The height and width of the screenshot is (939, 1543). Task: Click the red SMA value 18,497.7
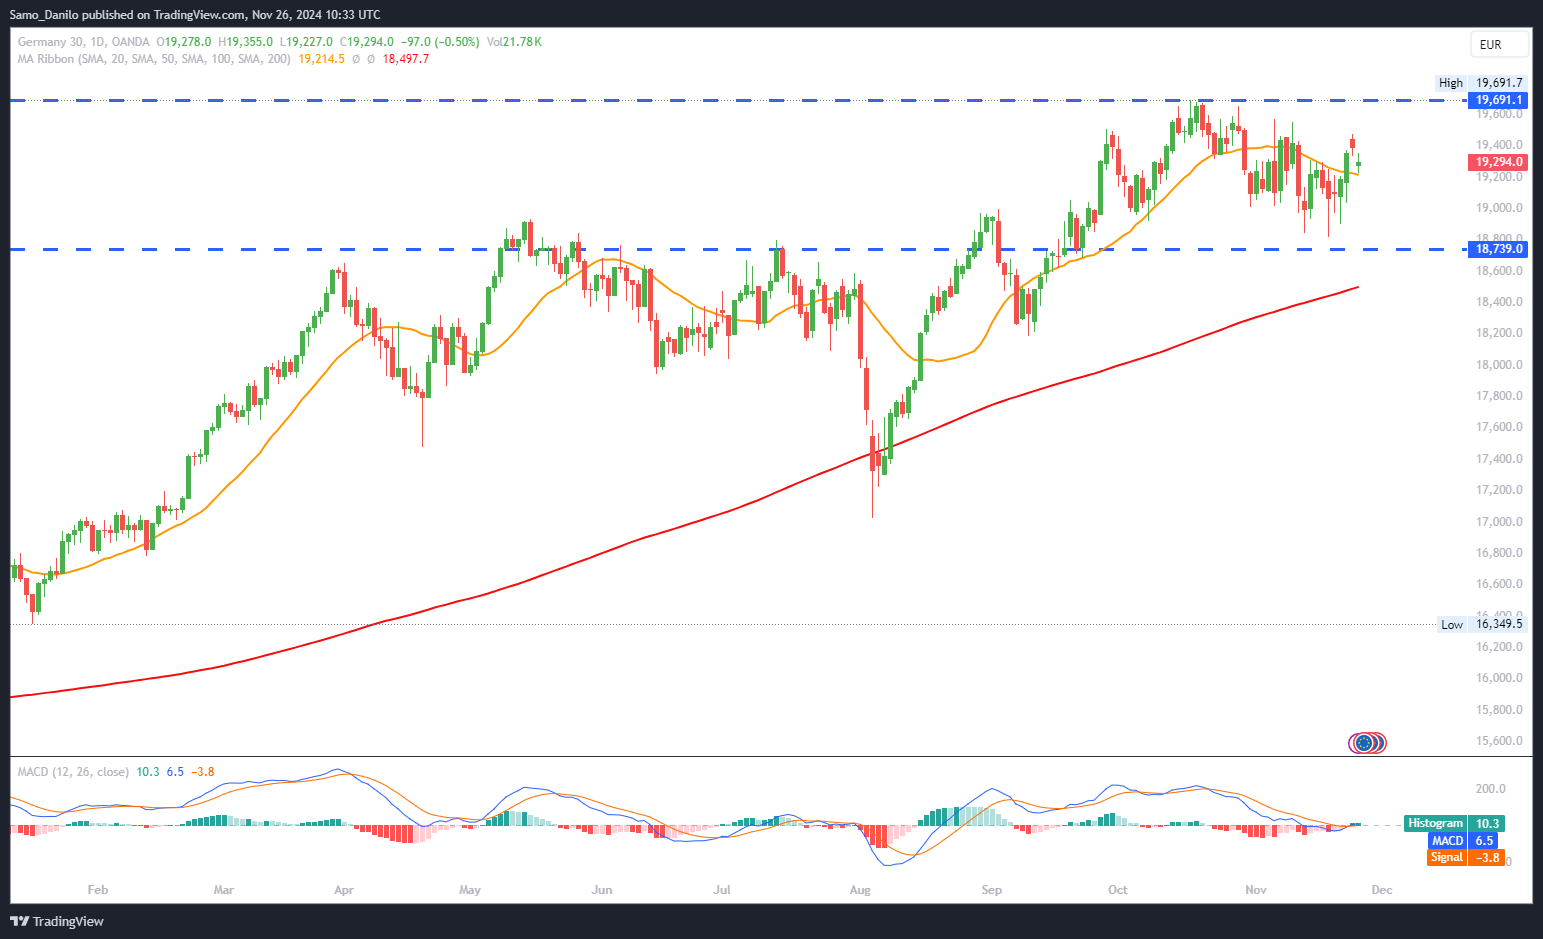pos(406,59)
